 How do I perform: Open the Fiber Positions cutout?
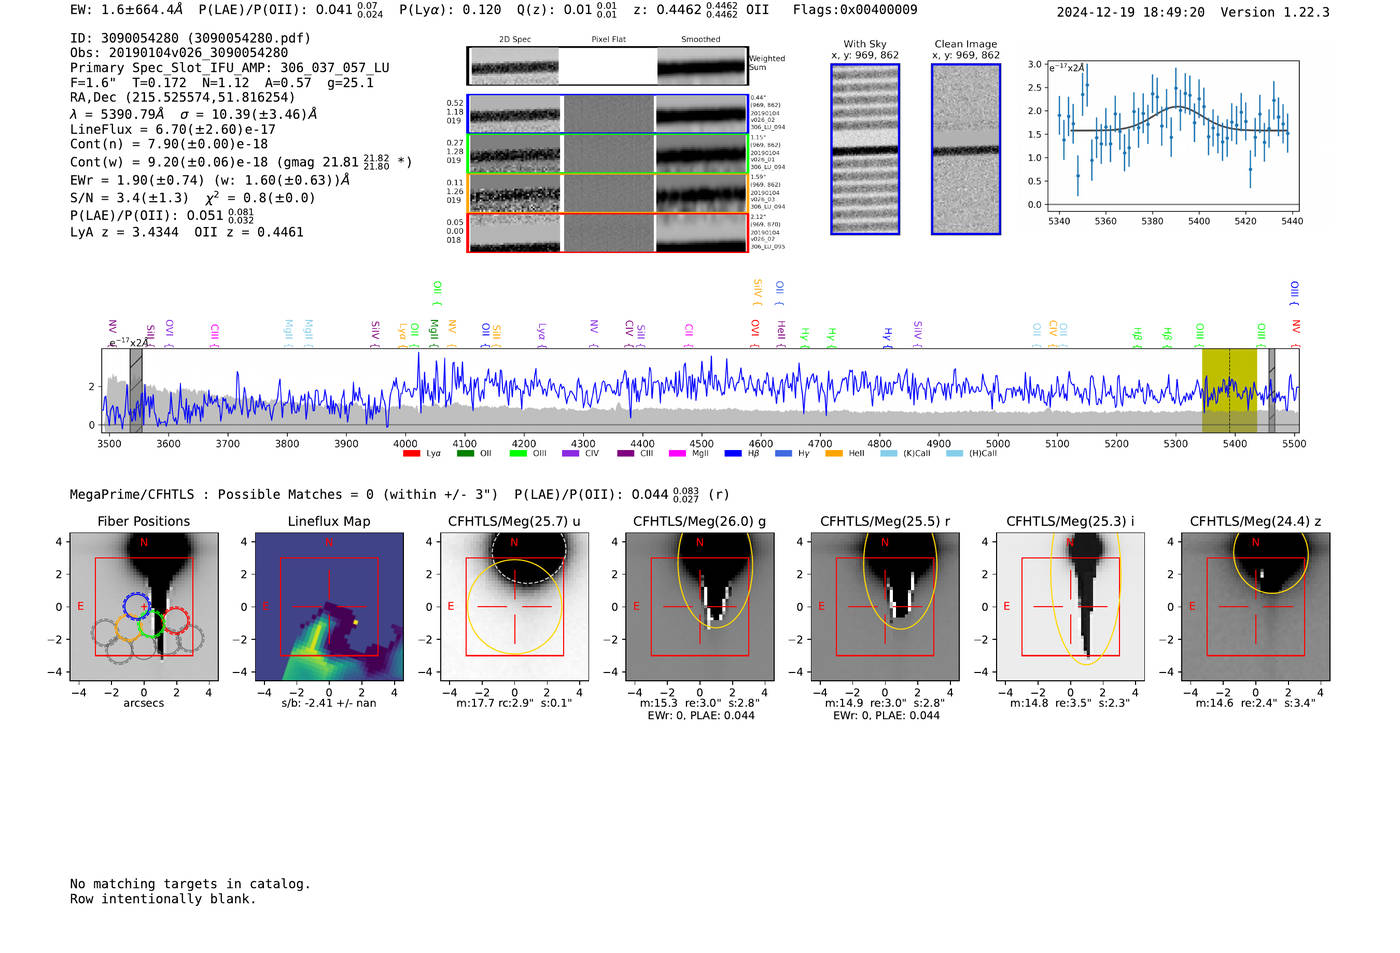(144, 607)
